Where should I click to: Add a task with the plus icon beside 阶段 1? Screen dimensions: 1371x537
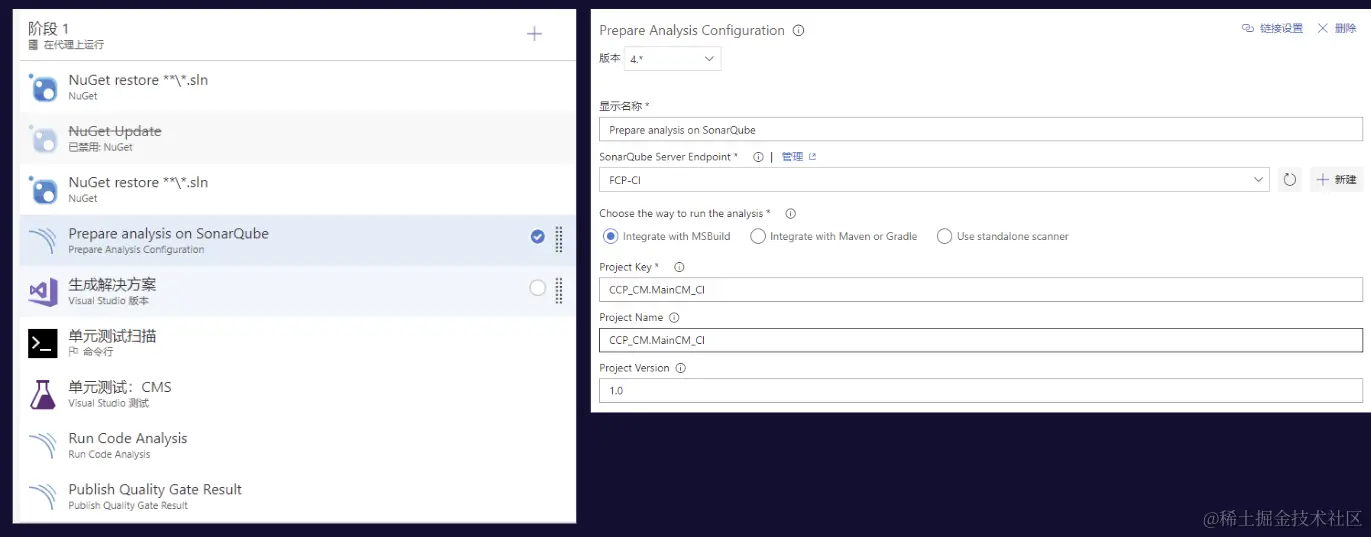534,34
